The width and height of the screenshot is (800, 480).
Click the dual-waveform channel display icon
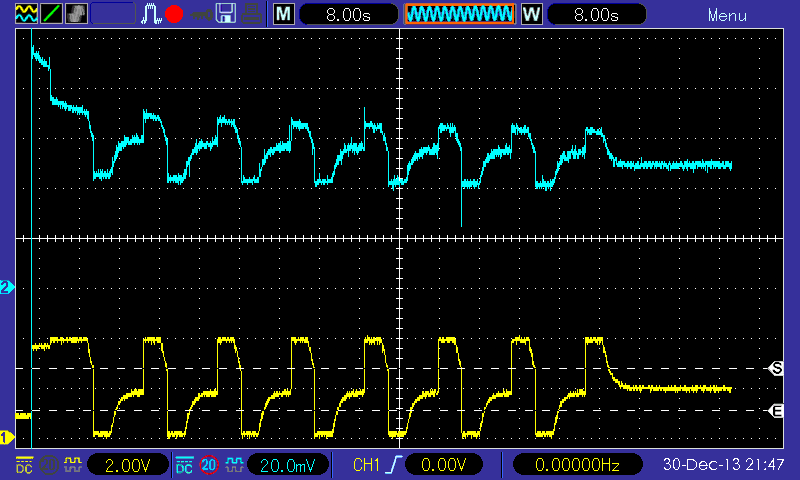pos(26,14)
